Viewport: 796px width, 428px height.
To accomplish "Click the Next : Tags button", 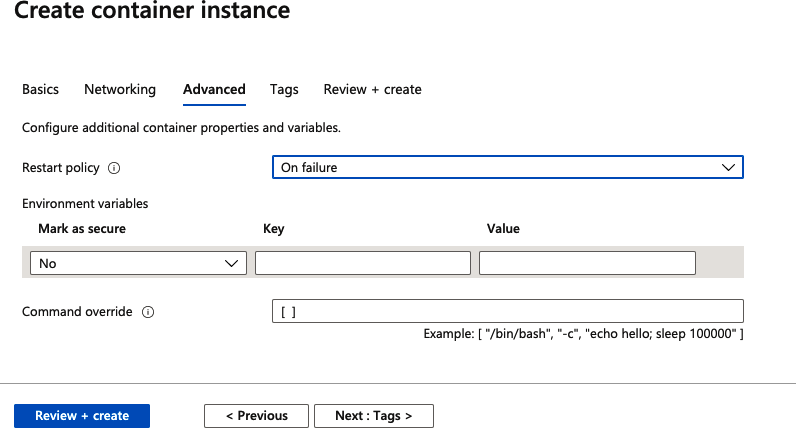I will [373, 416].
